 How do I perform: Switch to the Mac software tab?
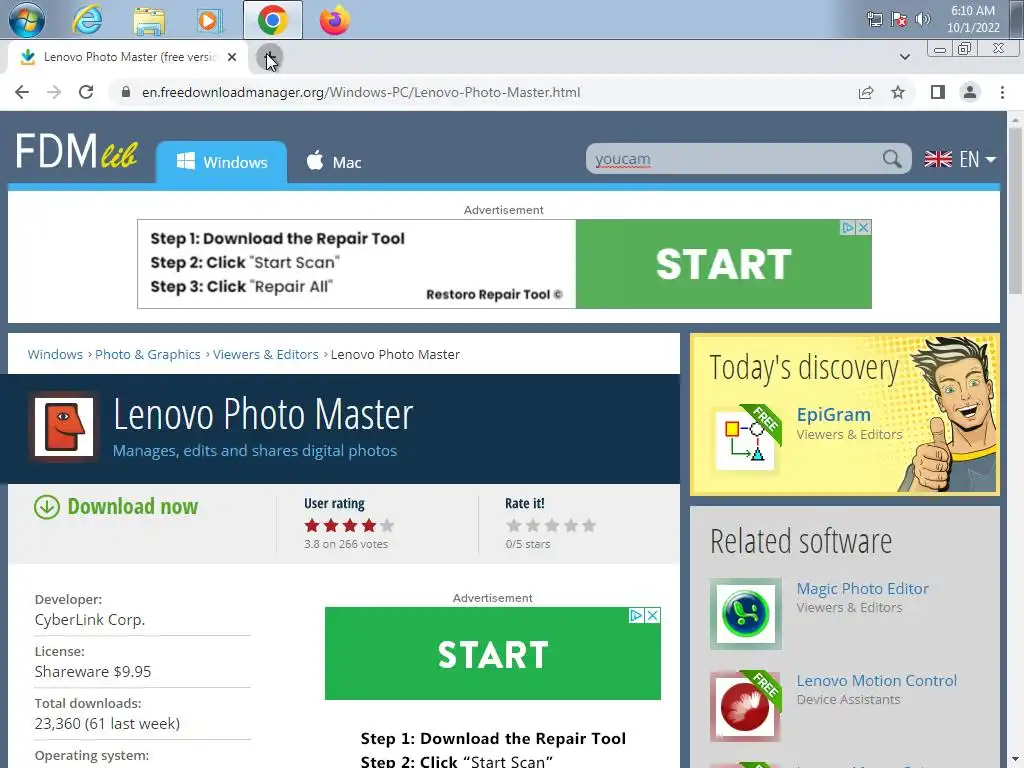tap(334, 162)
